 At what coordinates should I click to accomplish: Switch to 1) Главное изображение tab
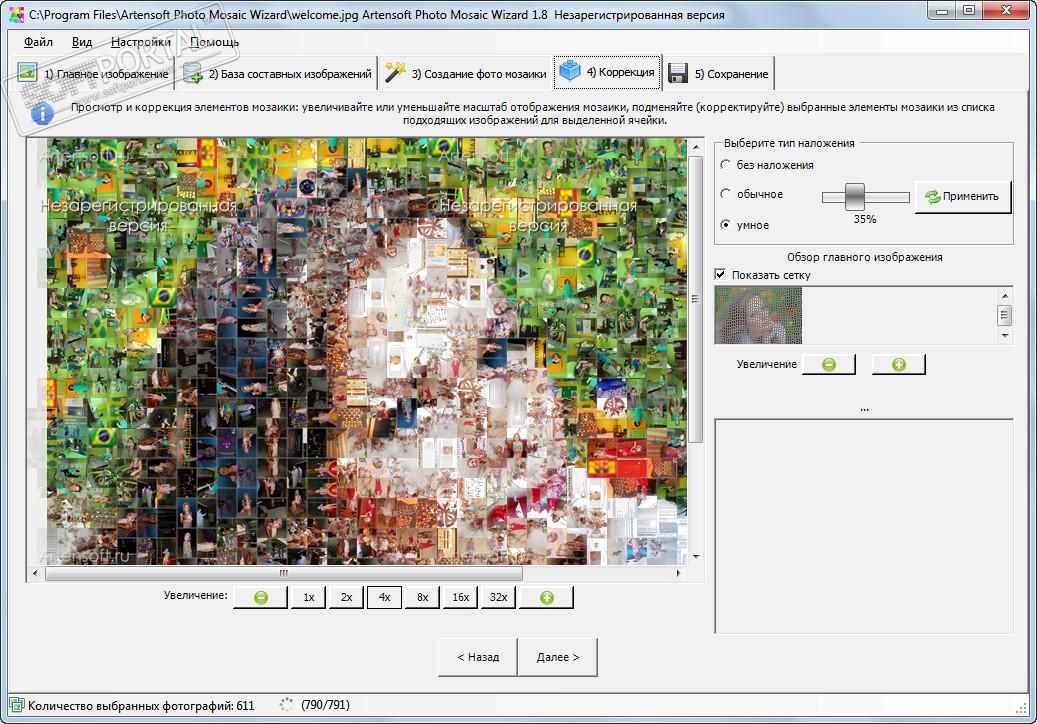click(x=93, y=73)
